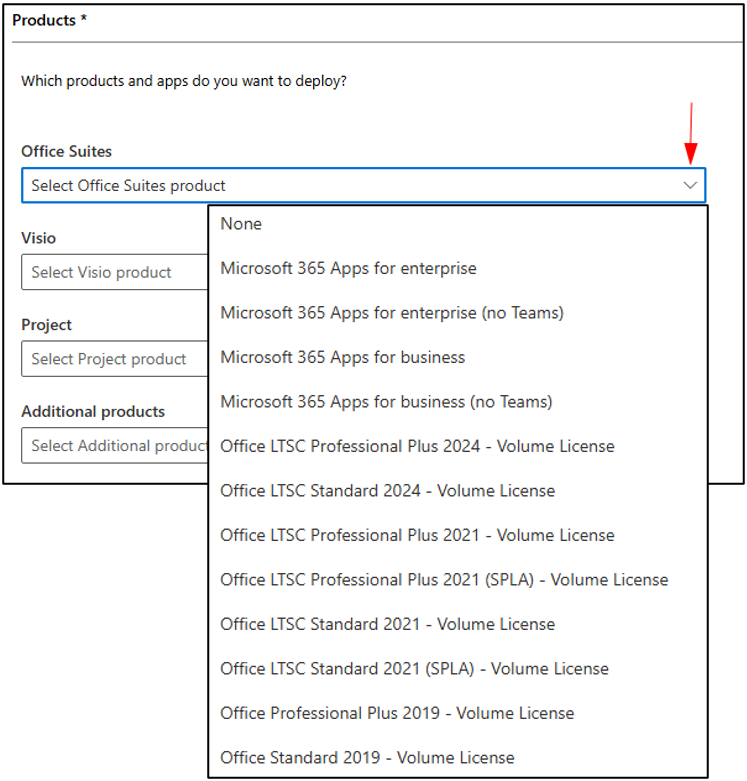Click the Office Suites field label
The image size is (747, 781).
[66, 151]
